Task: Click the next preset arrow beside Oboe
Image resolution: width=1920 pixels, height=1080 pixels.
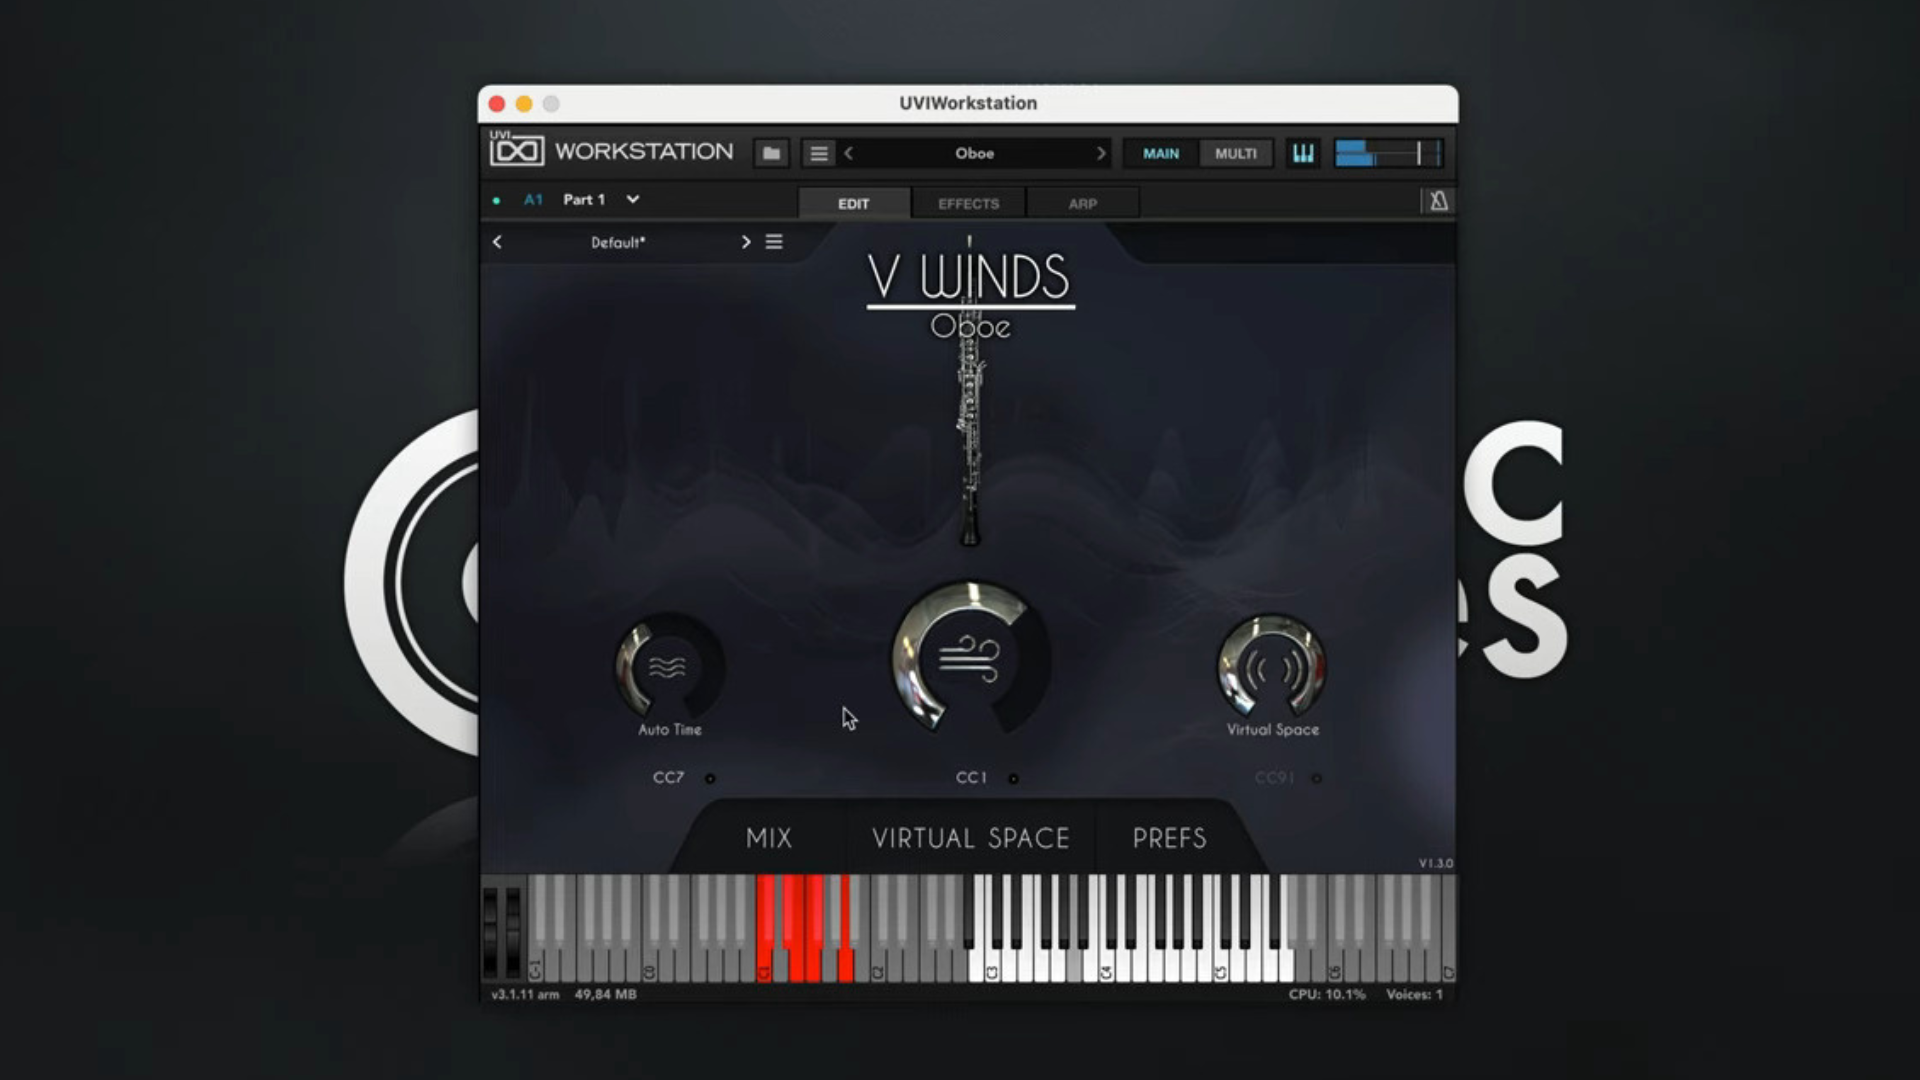Action: tap(1100, 153)
